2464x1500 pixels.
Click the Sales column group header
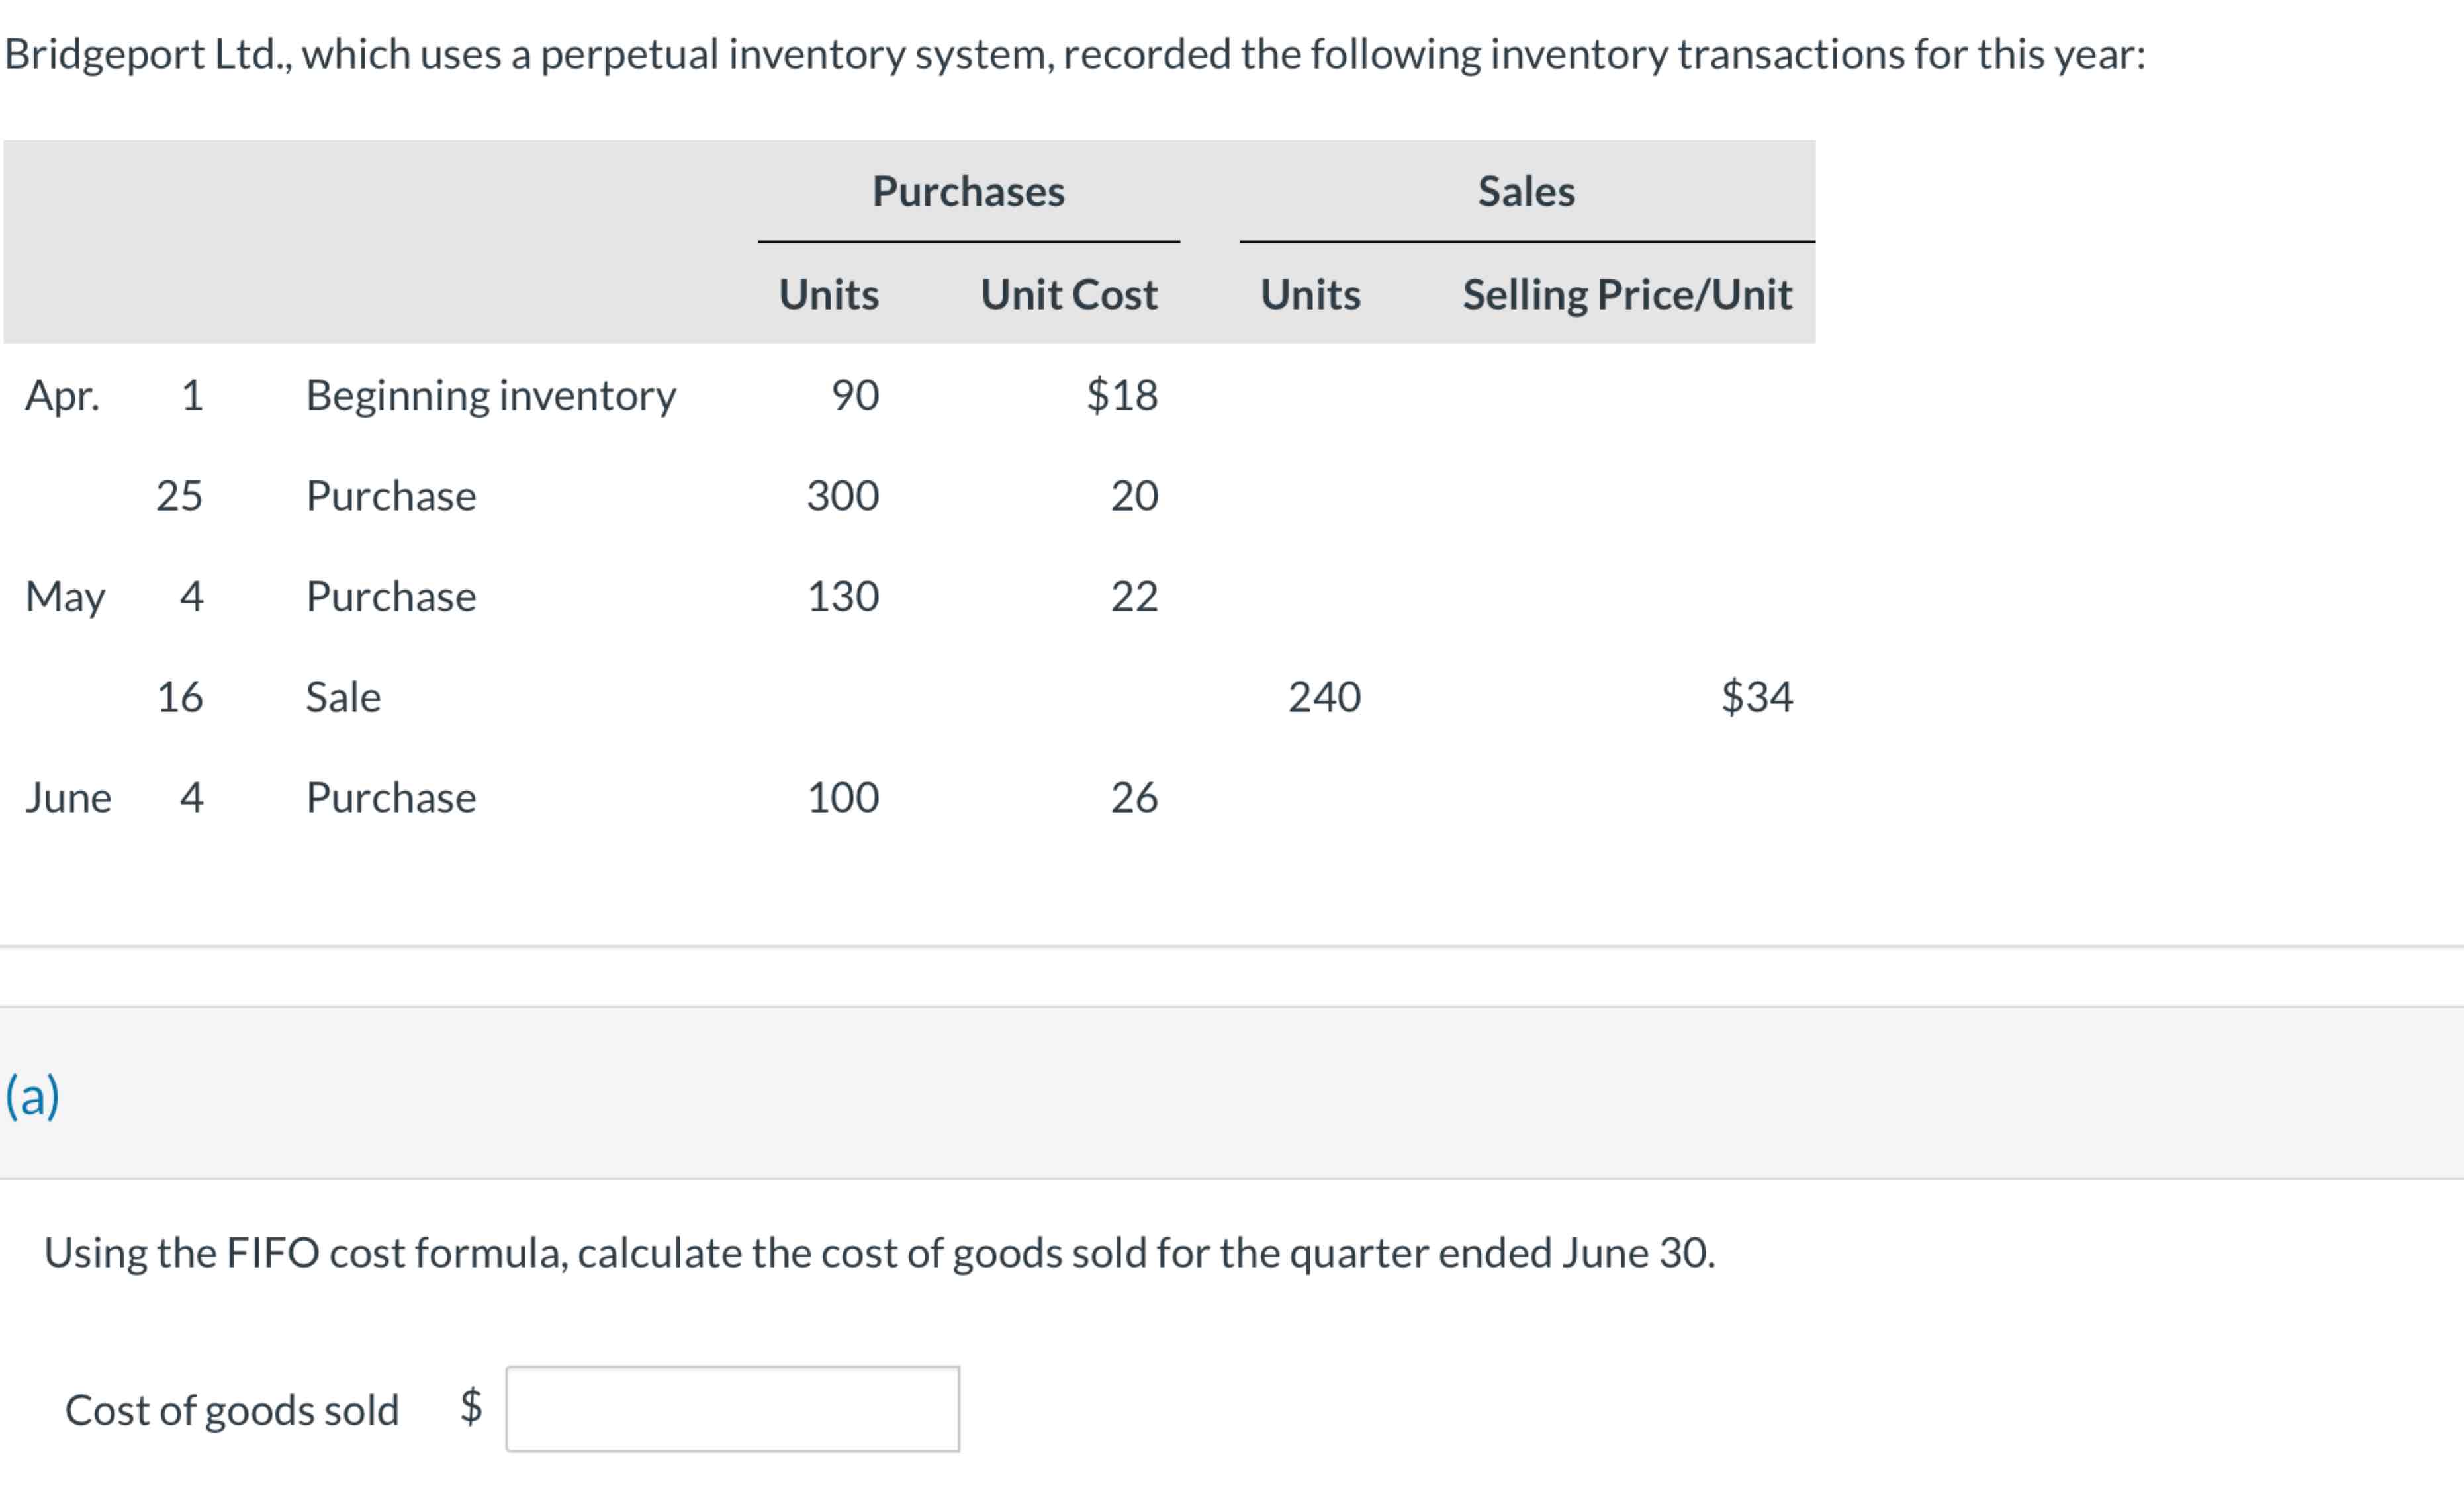click(x=1526, y=191)
